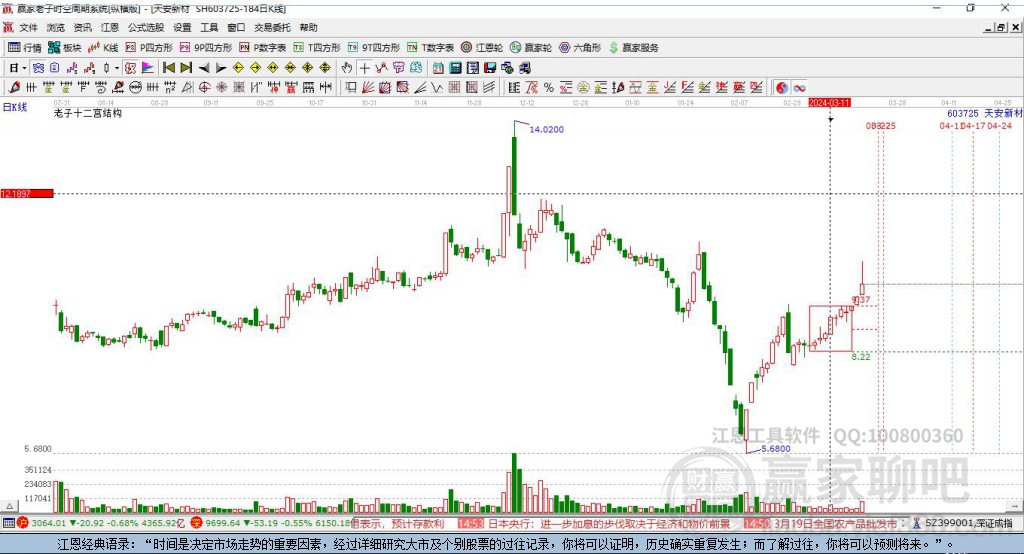Open the 9T四方形 tool
This screenshot has width=1024, height=554.
click(374, 48)
